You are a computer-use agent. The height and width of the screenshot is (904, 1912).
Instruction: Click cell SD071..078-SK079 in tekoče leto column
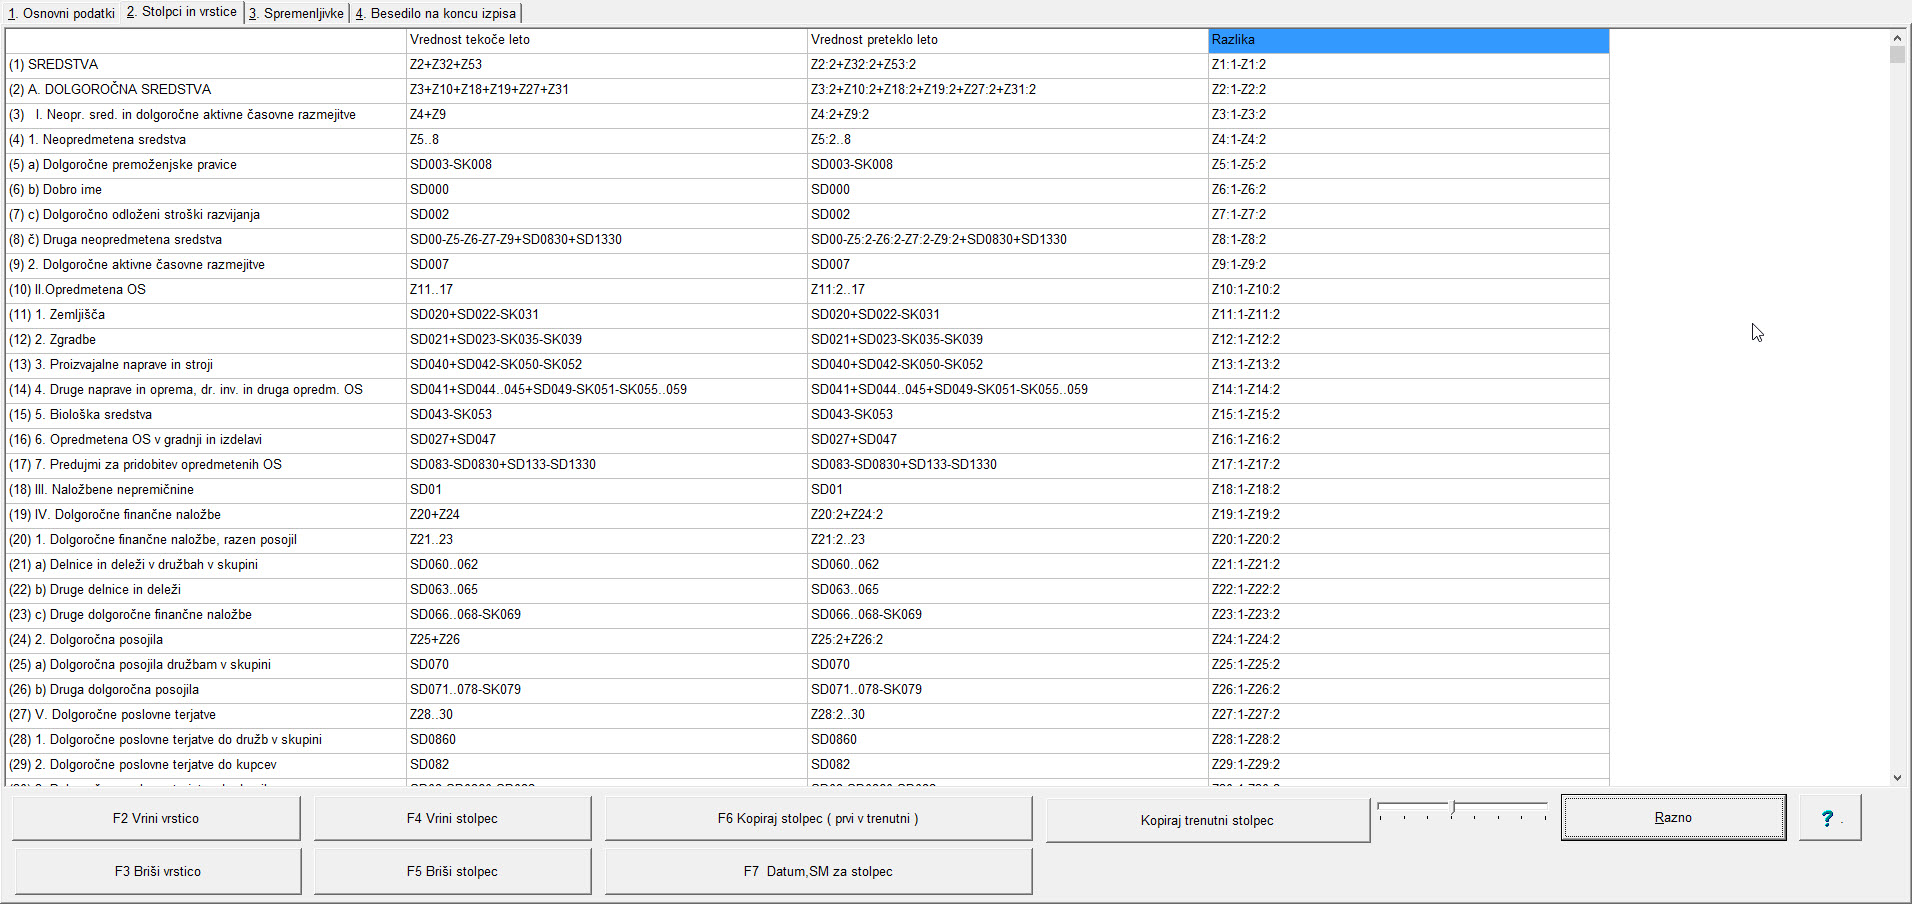(x=607, y=690)
